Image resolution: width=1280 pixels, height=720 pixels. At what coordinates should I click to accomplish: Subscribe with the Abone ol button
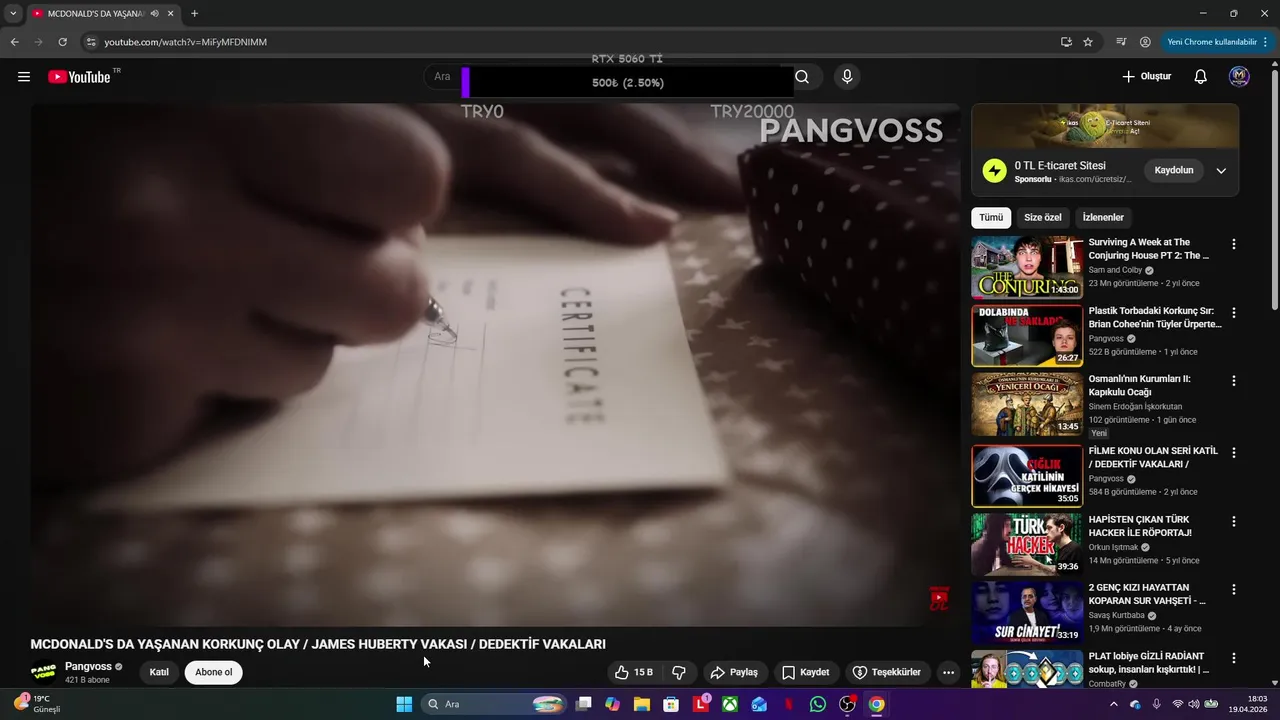click(x=214, y=672)
